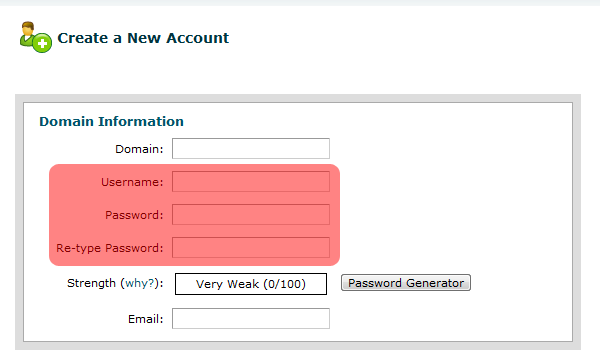This screenshot has height=364, width=600.
Task: Click the Re-type Password: label text
Action: click(x=110, y=248)
